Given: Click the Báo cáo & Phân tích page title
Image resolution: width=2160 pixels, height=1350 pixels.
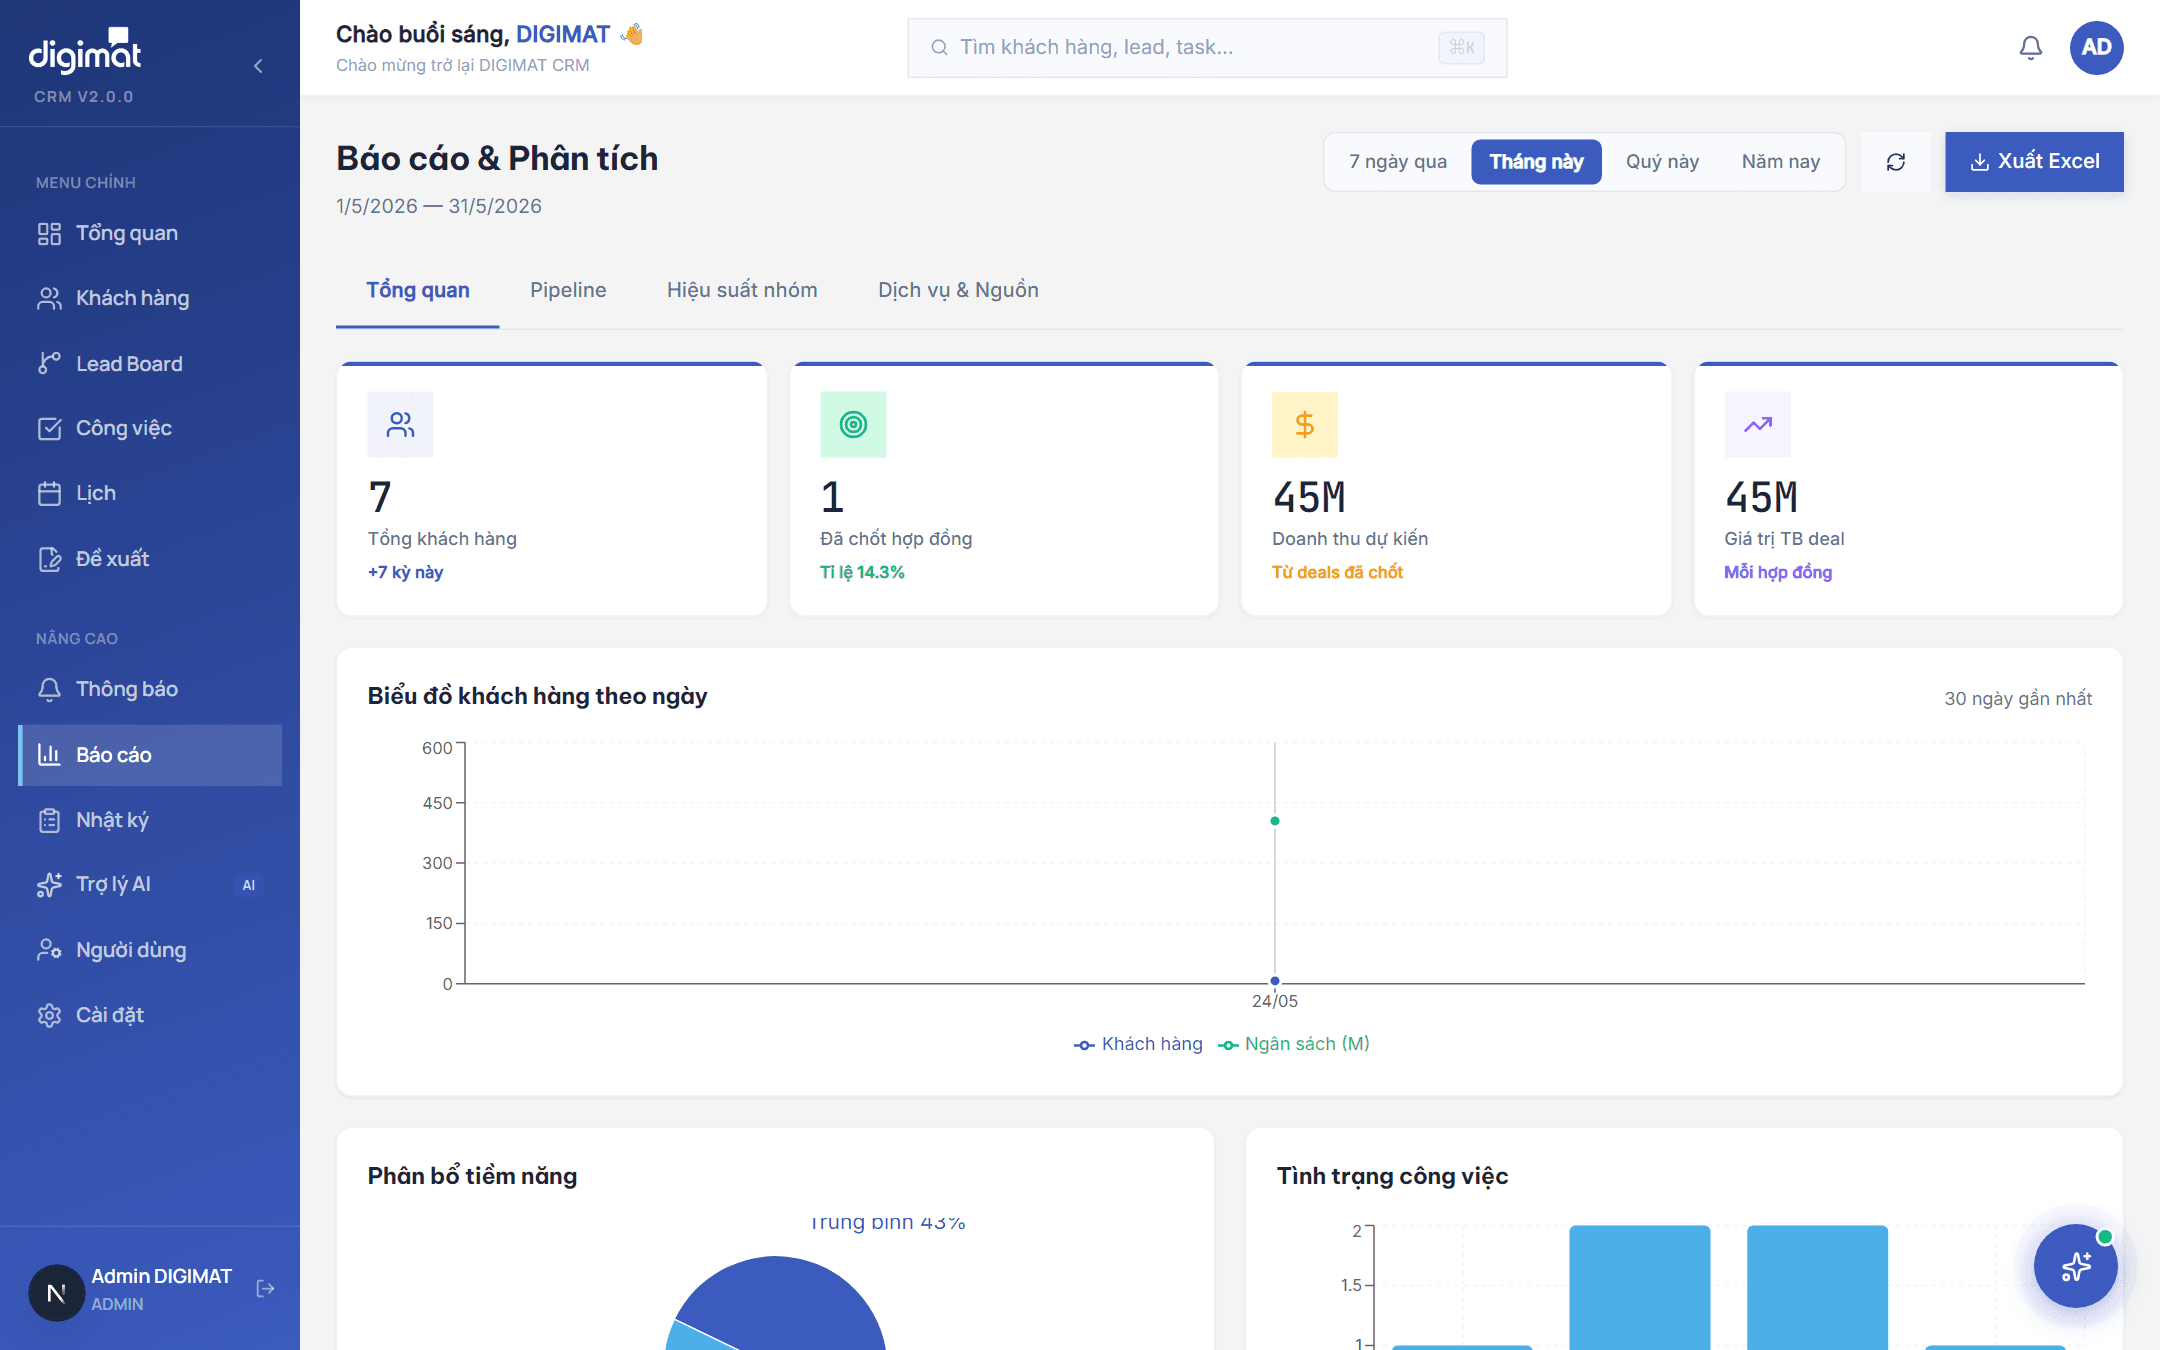Looking at the screenshot, I should [497, 159].
